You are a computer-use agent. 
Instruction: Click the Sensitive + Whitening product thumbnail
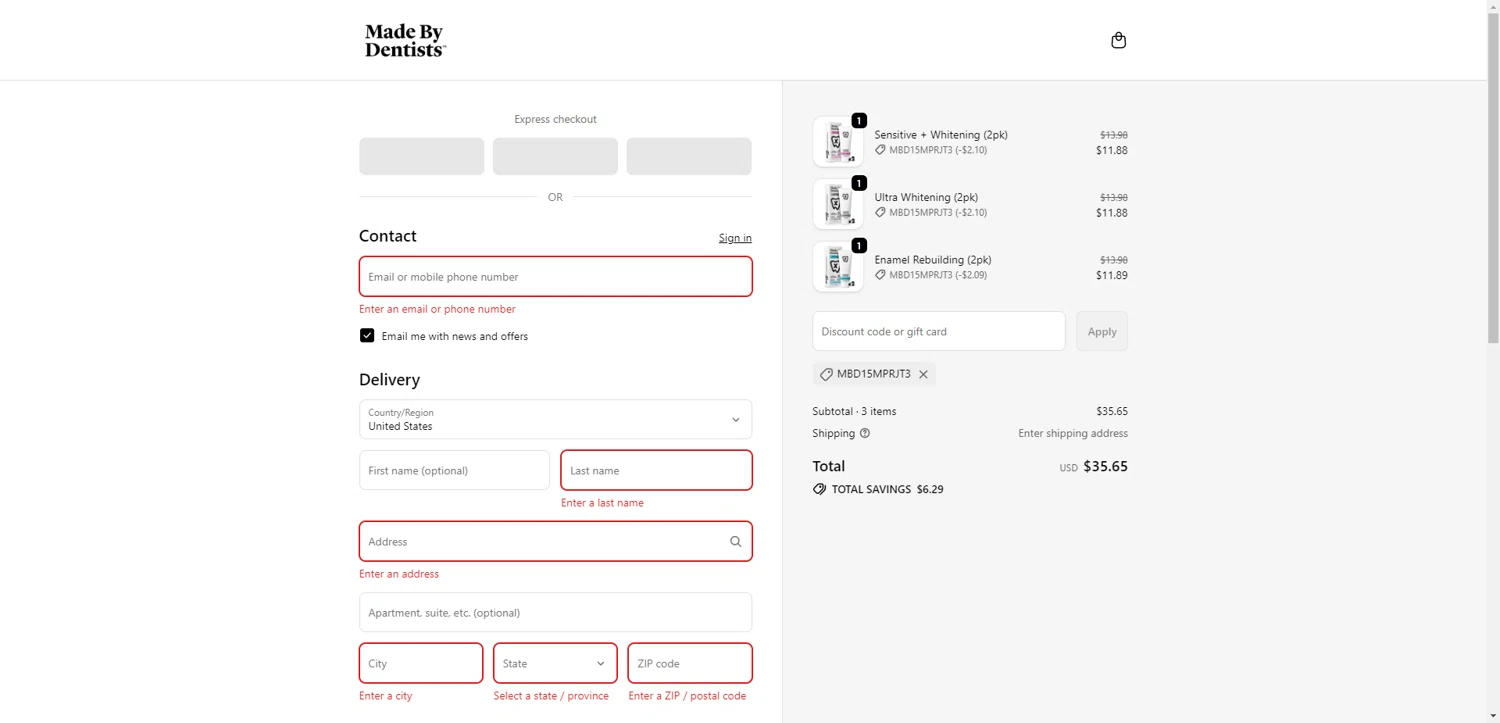coord(838,142)
